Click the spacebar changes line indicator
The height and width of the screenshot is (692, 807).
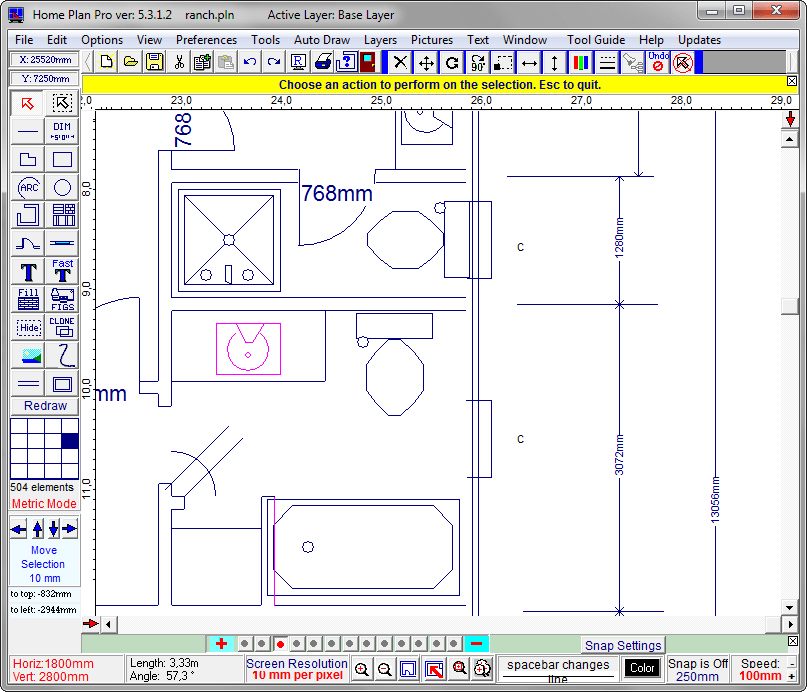pyautogui.click(x=558, y=670)
